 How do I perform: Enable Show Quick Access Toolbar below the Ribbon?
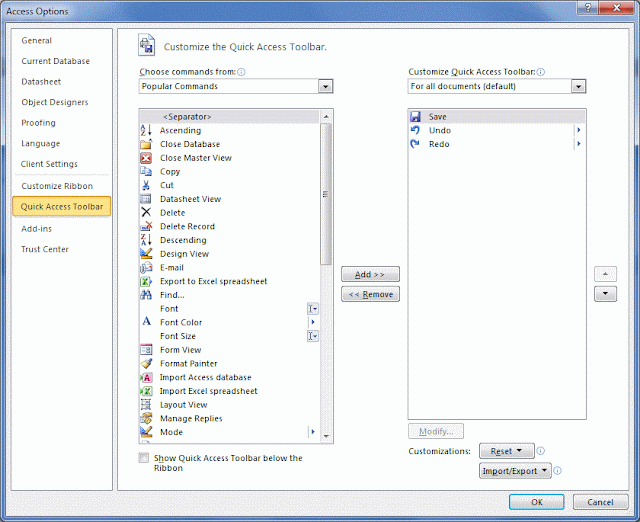pyautogui.click(x=144, y=458)
